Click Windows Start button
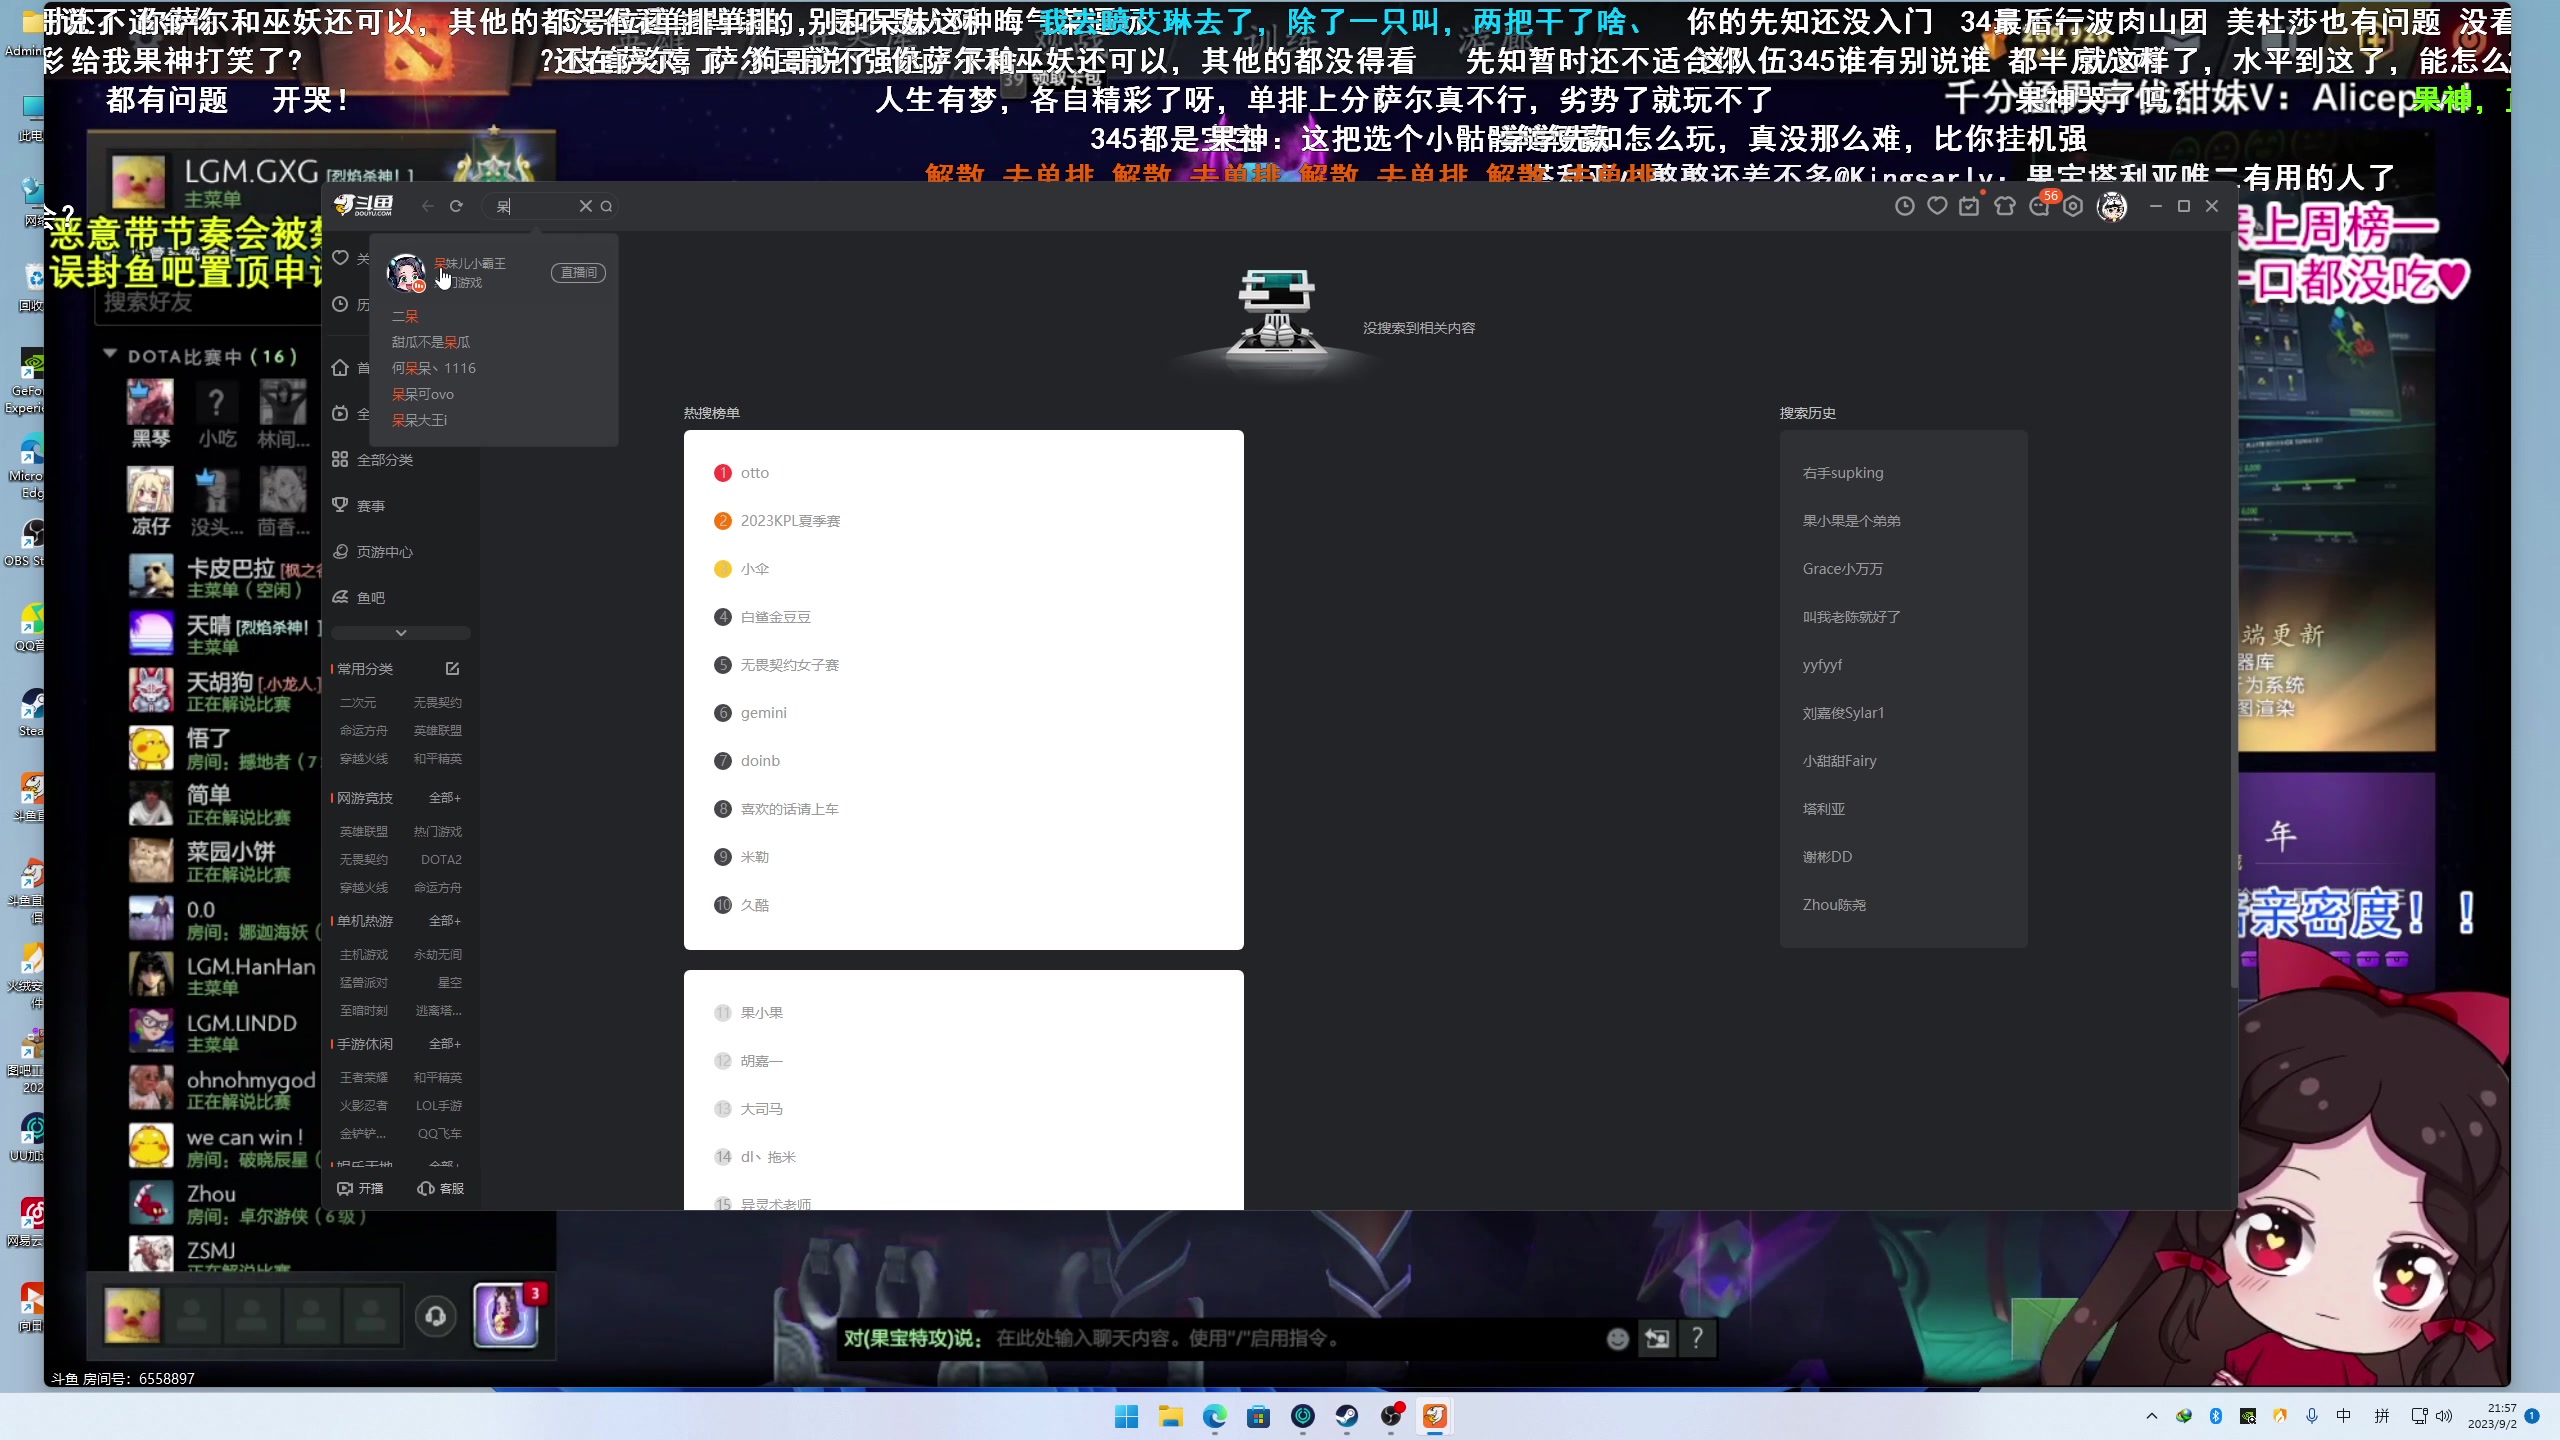 click(x=1127, y=1416)
